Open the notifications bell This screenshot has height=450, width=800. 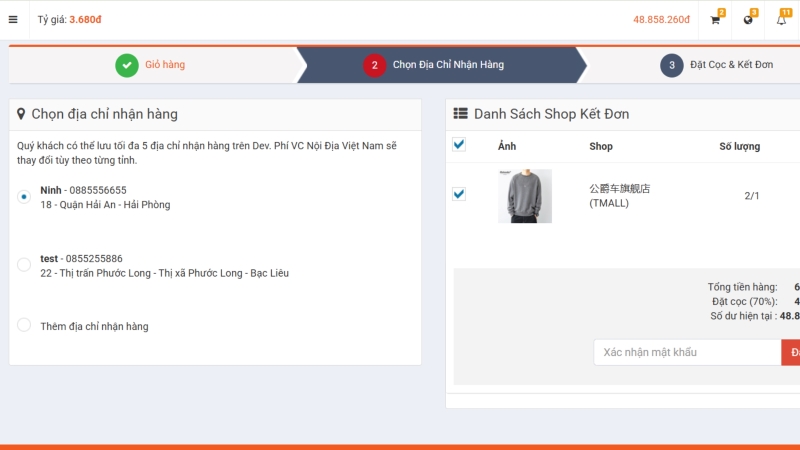(781, 20)
